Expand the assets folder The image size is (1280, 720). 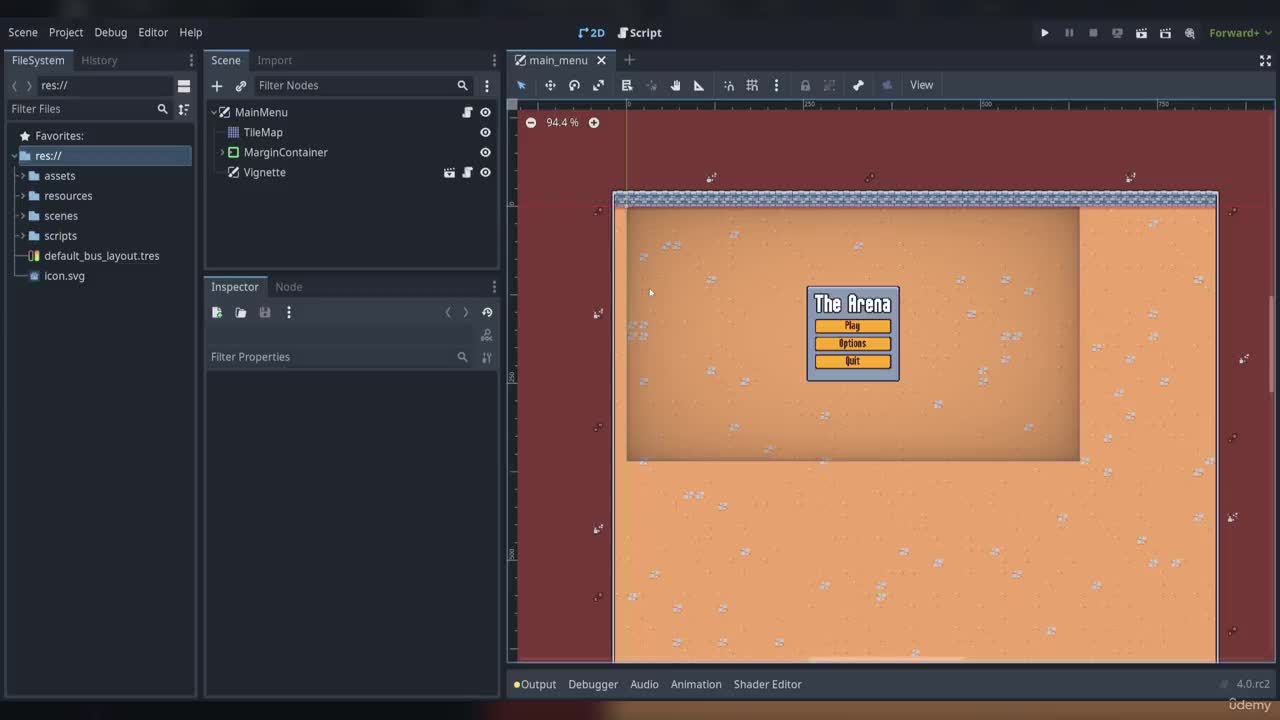[22, 176]
